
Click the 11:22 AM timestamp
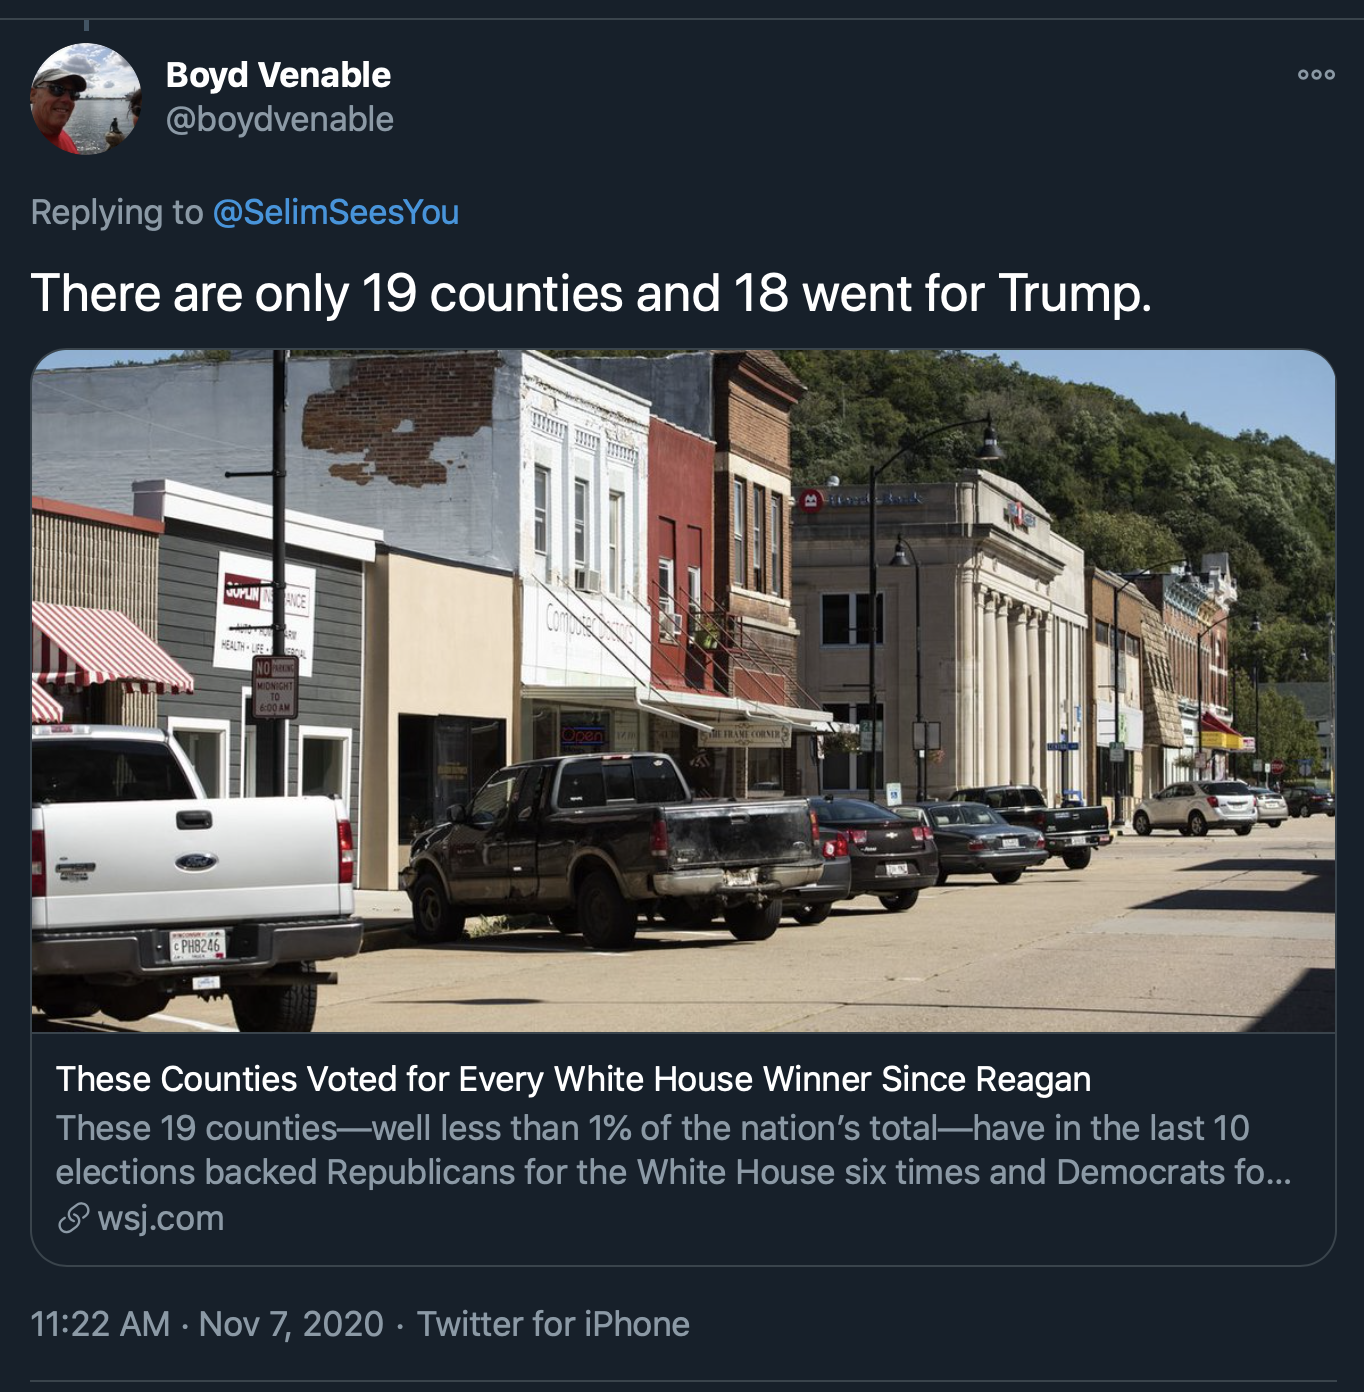100,1324
